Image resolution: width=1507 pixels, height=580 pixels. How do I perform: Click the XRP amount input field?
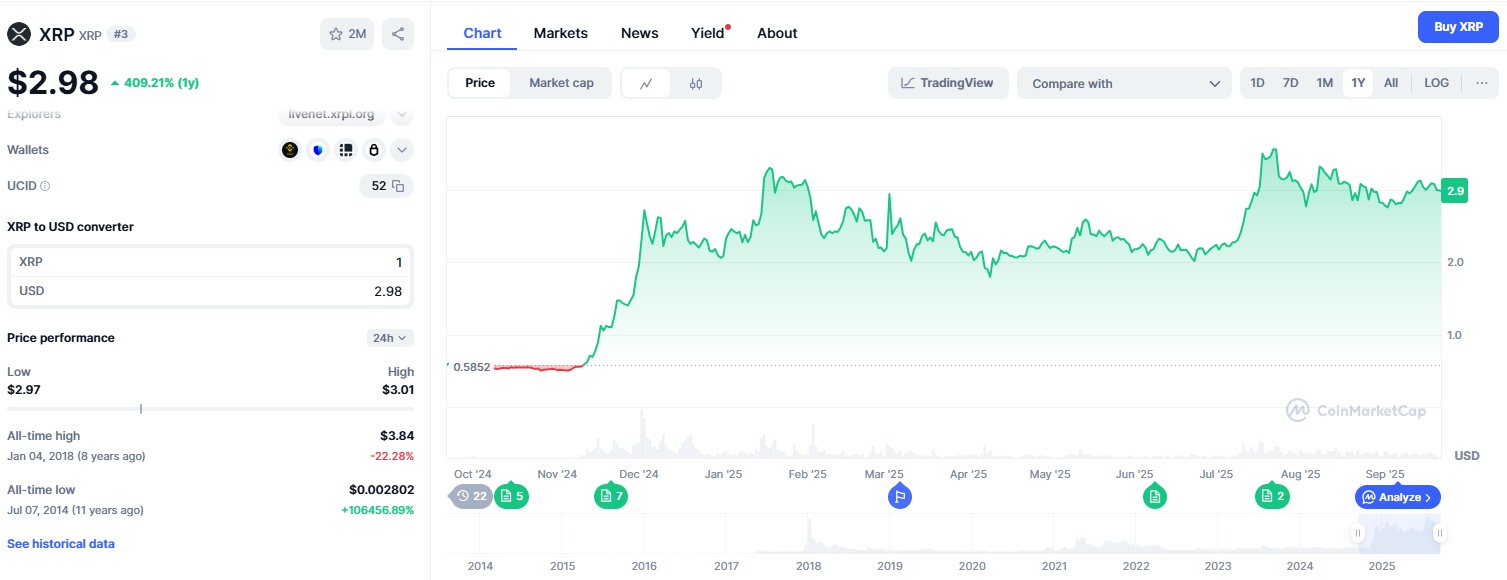point(210,262)
